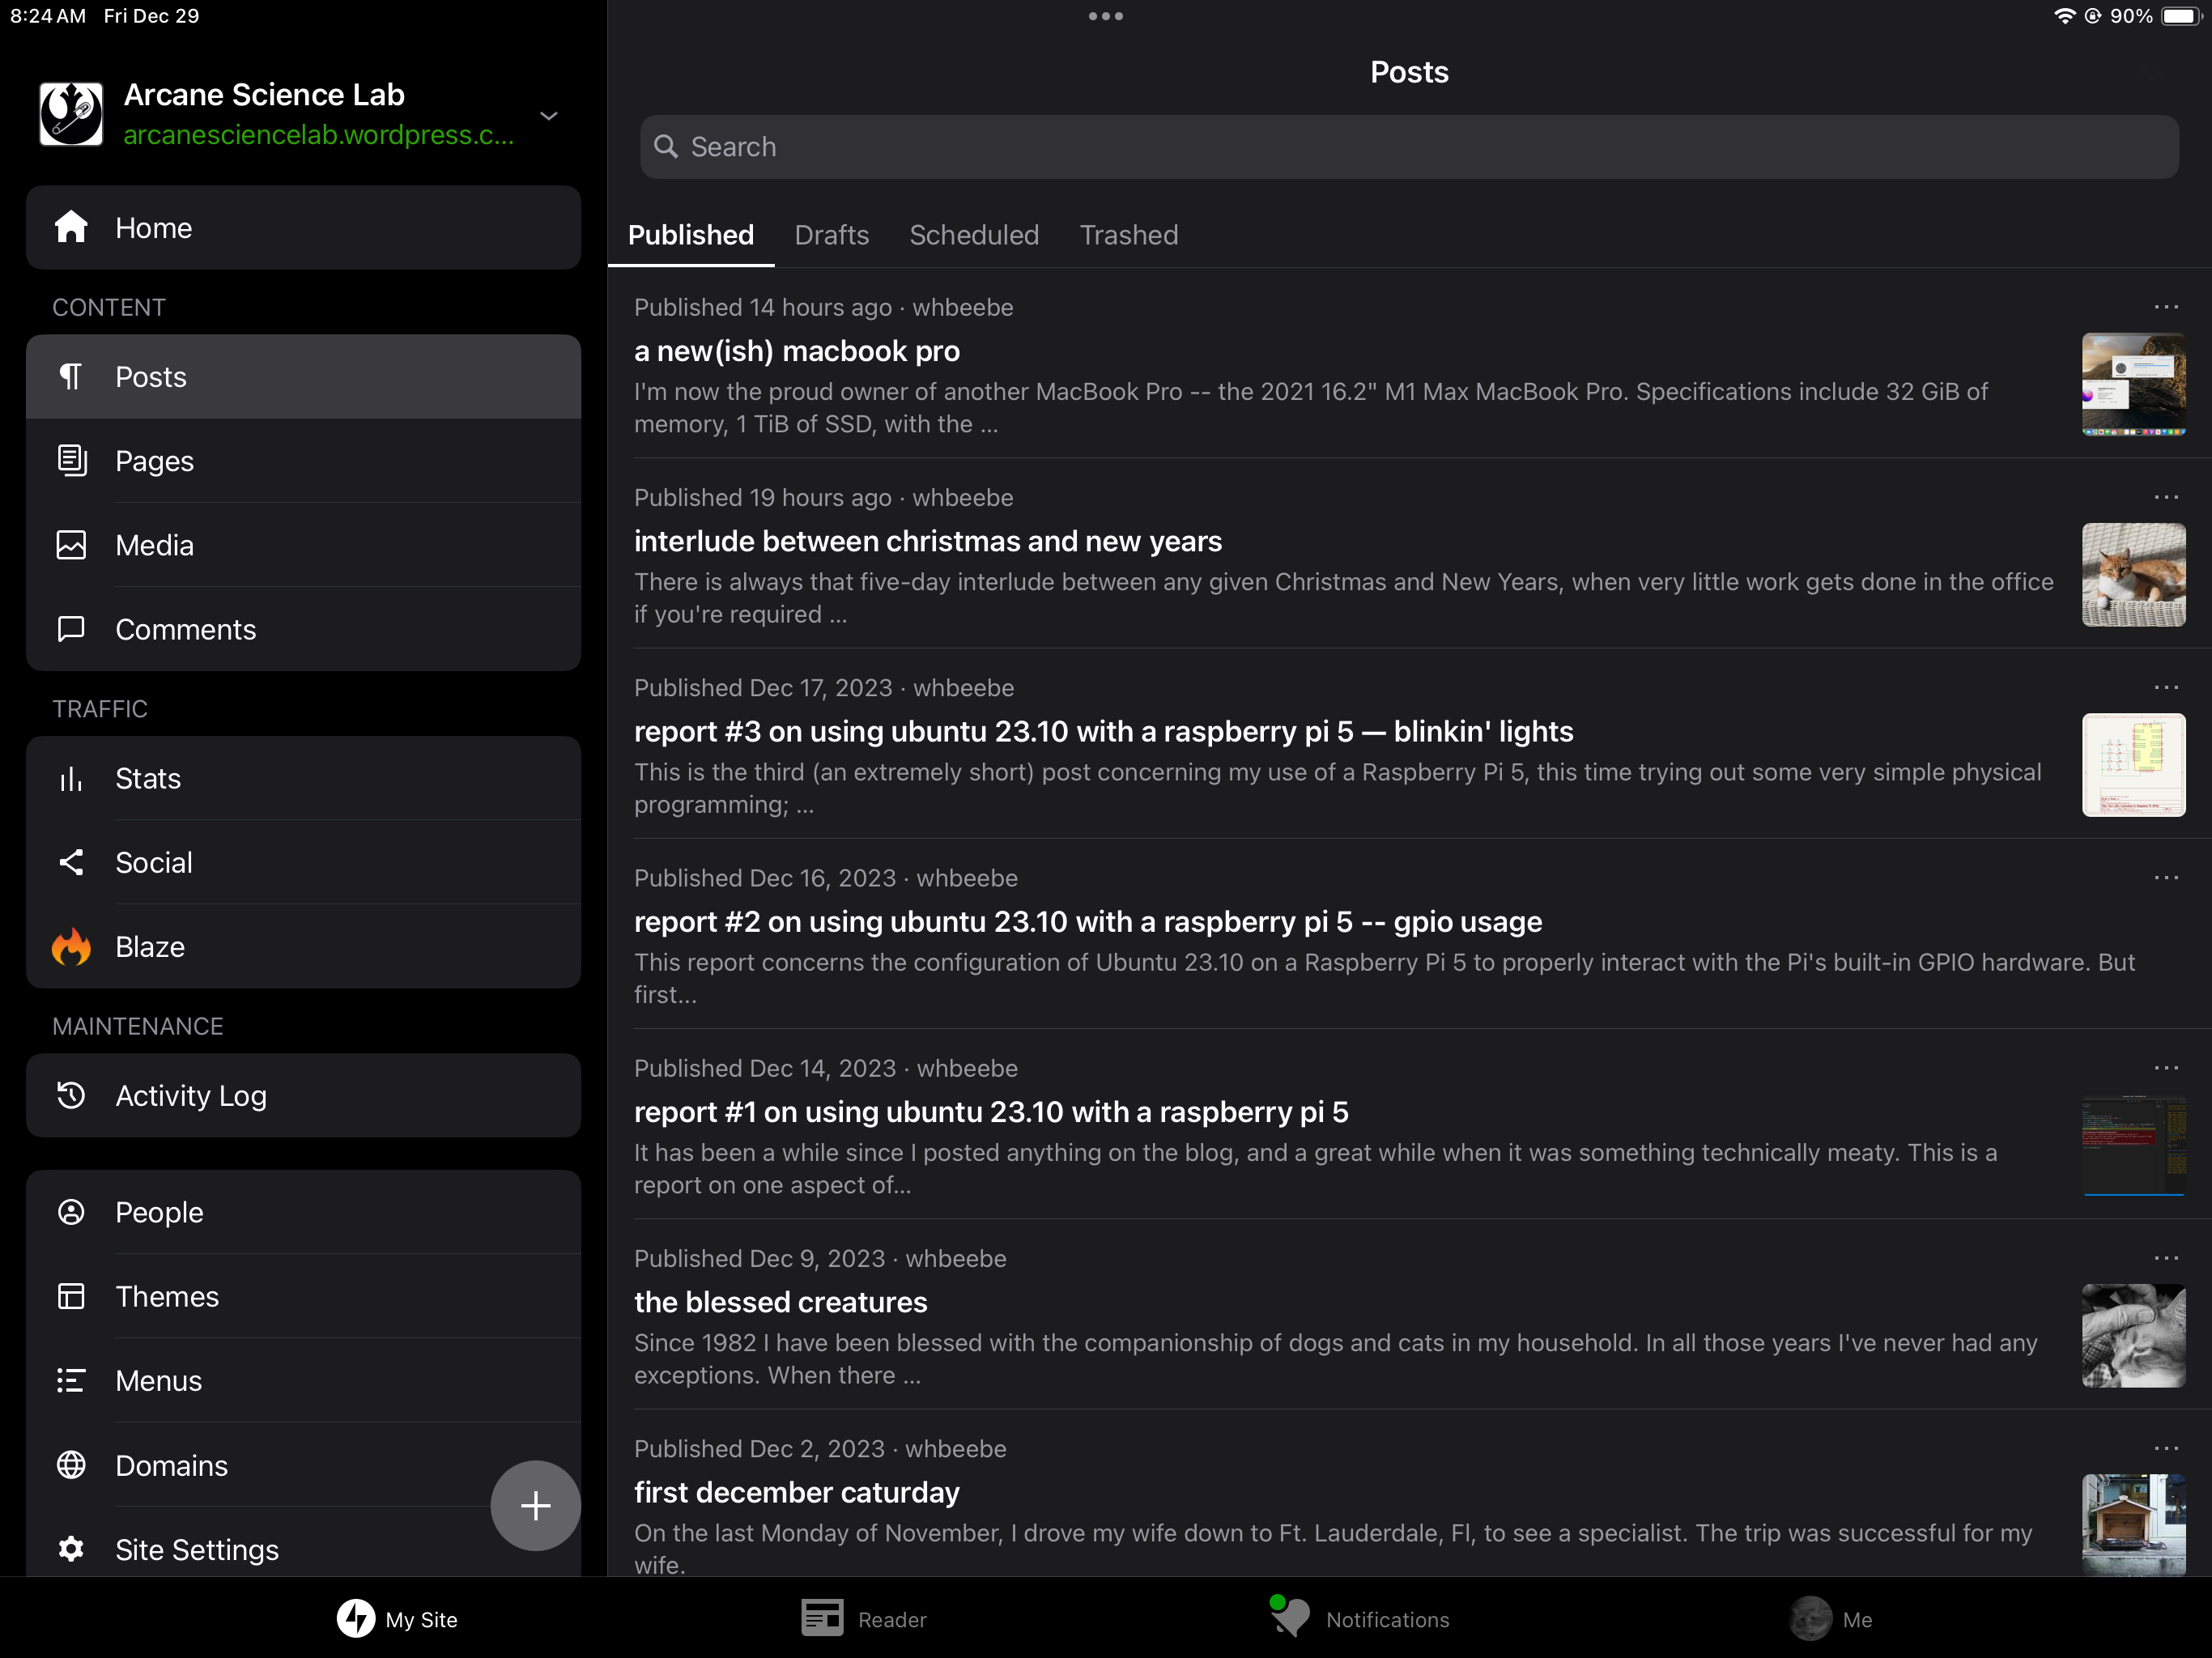Open the My Site bottom tab
The width and height of the screenshot is (2212, 1658).
pyautogui.click(x=396, y=1618)
